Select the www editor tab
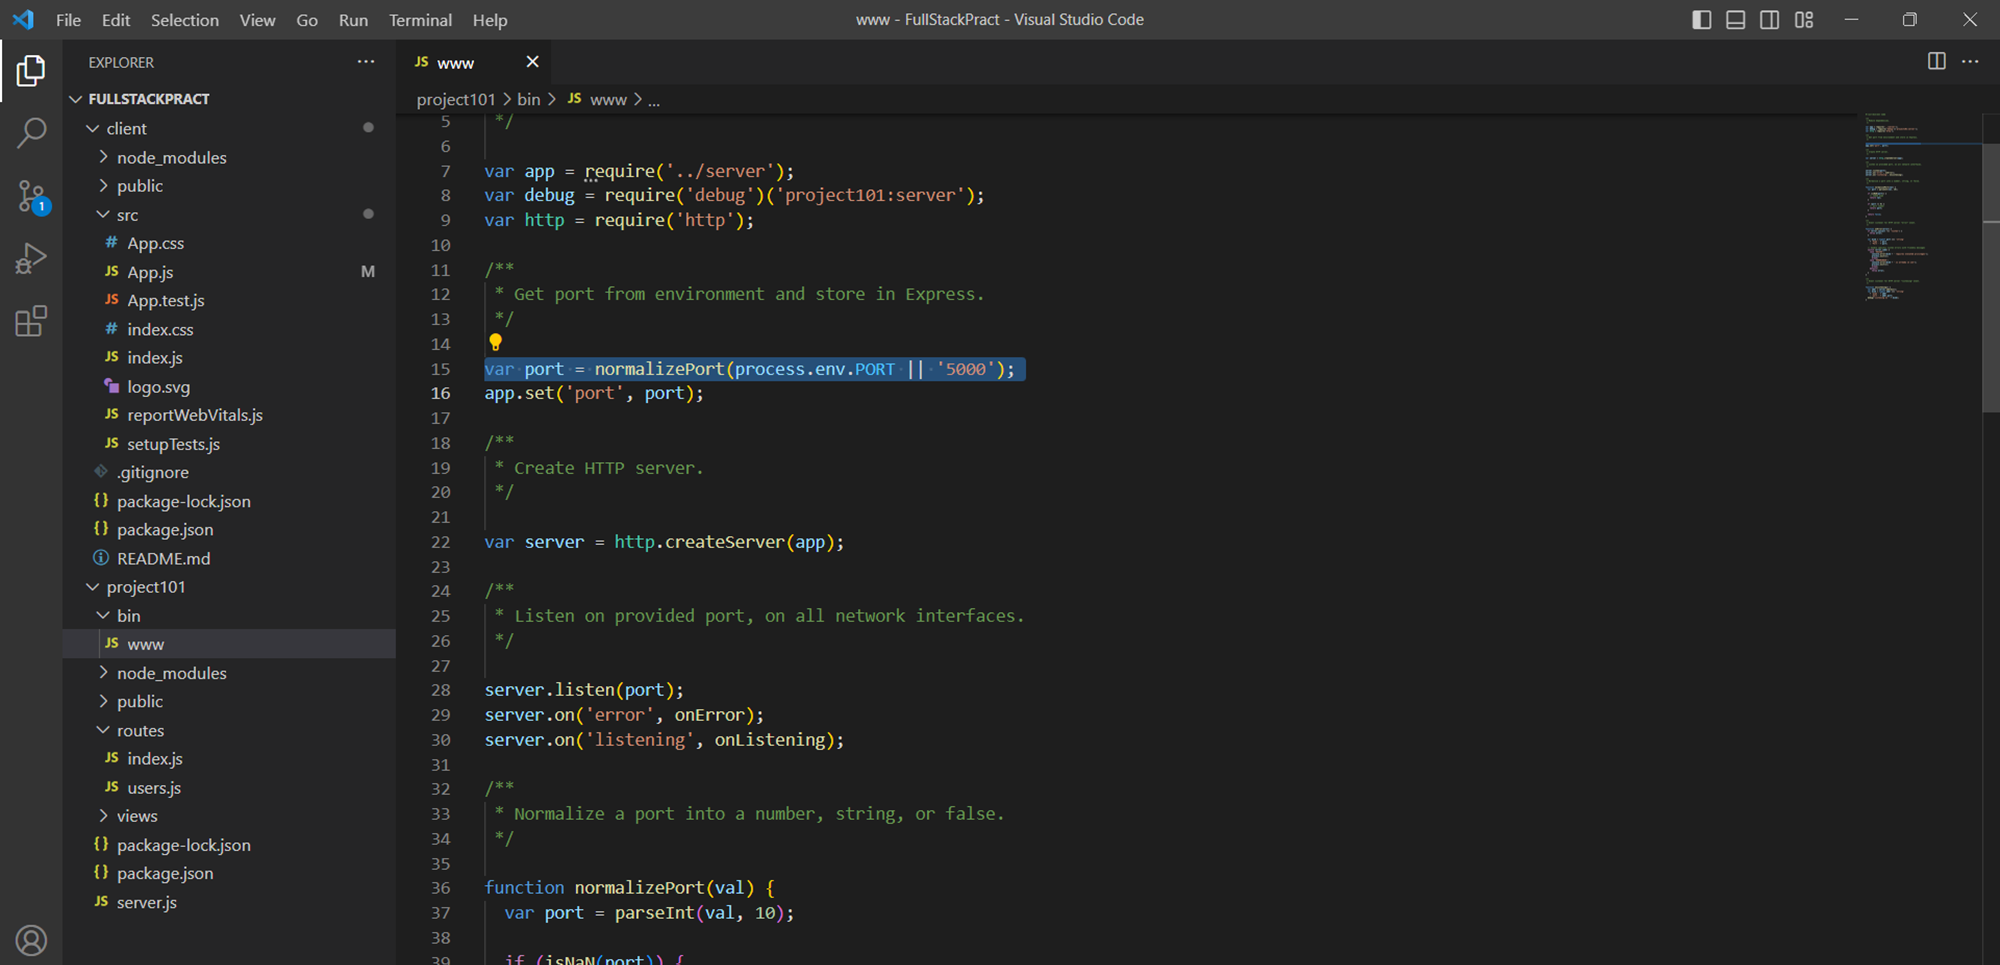Viewport: 2000px width, 965px height. click(x=476, y=62)
